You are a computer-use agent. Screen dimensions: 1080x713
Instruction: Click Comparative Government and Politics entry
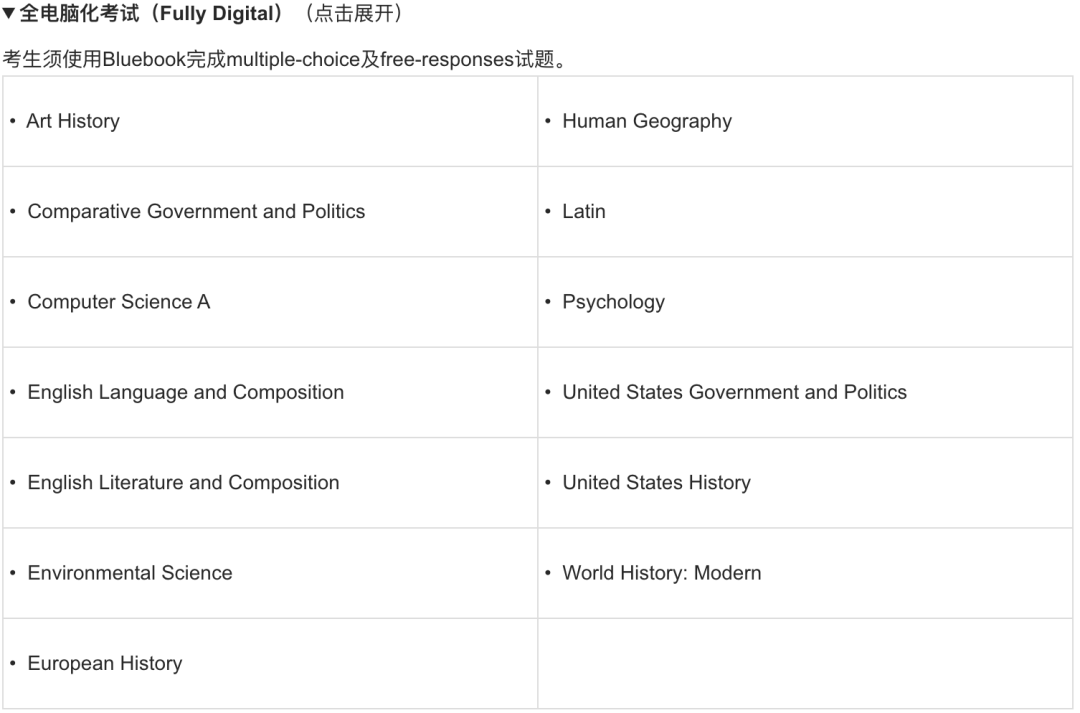[196, 212]
